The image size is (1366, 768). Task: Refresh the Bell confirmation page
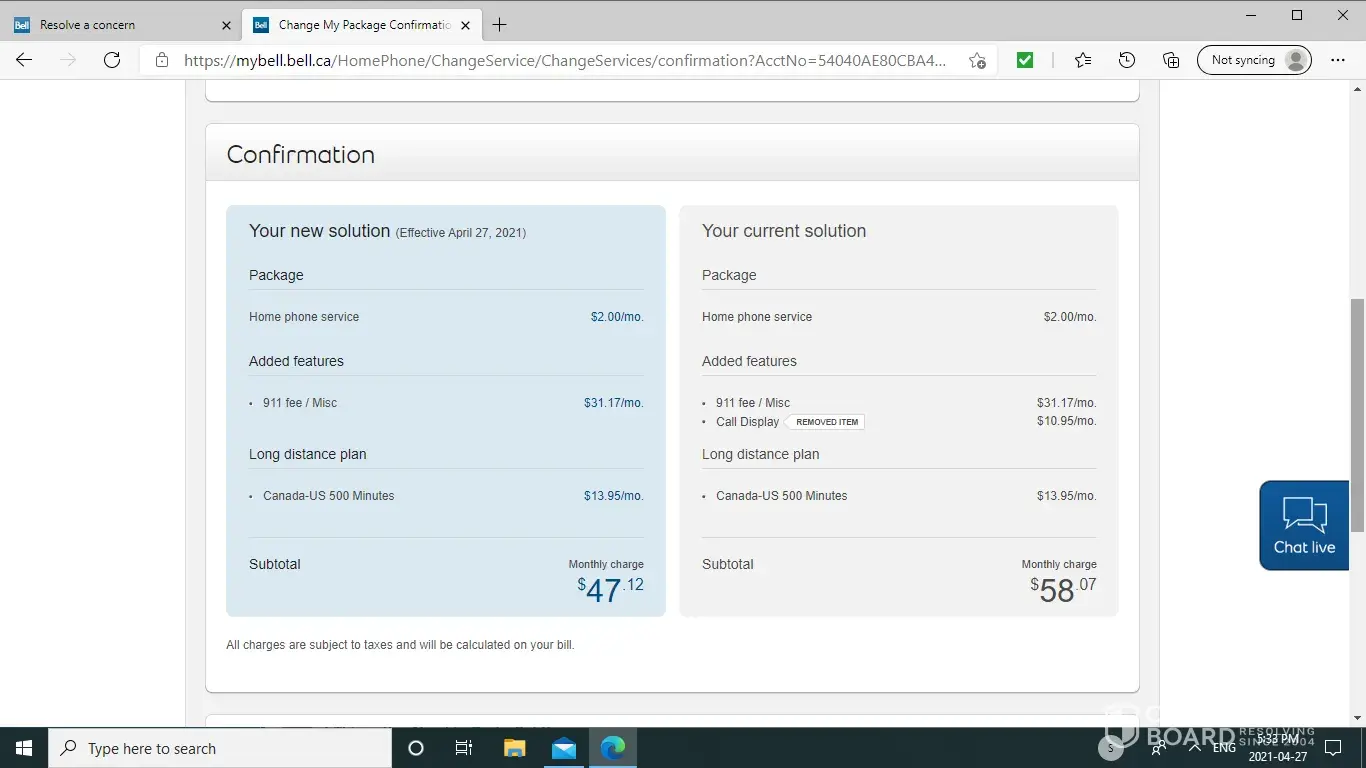112,60
